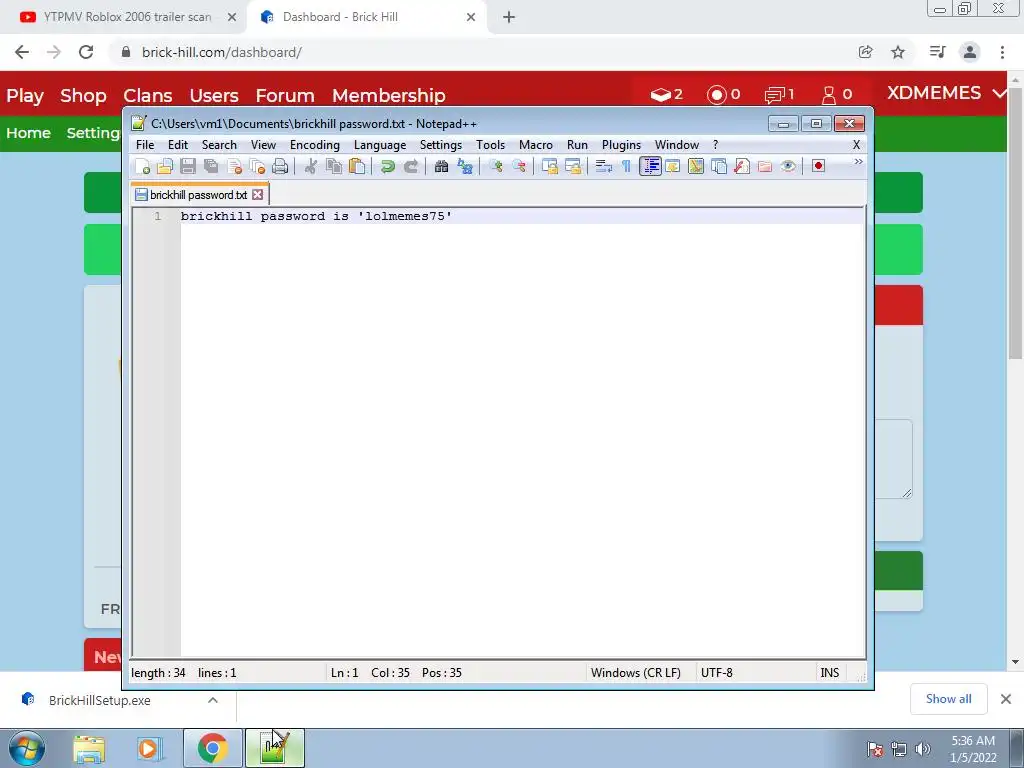The width and height of the screenshot is (1024, 768).
Task: Expand the toolbar overflow chevron
Action: 858,162
